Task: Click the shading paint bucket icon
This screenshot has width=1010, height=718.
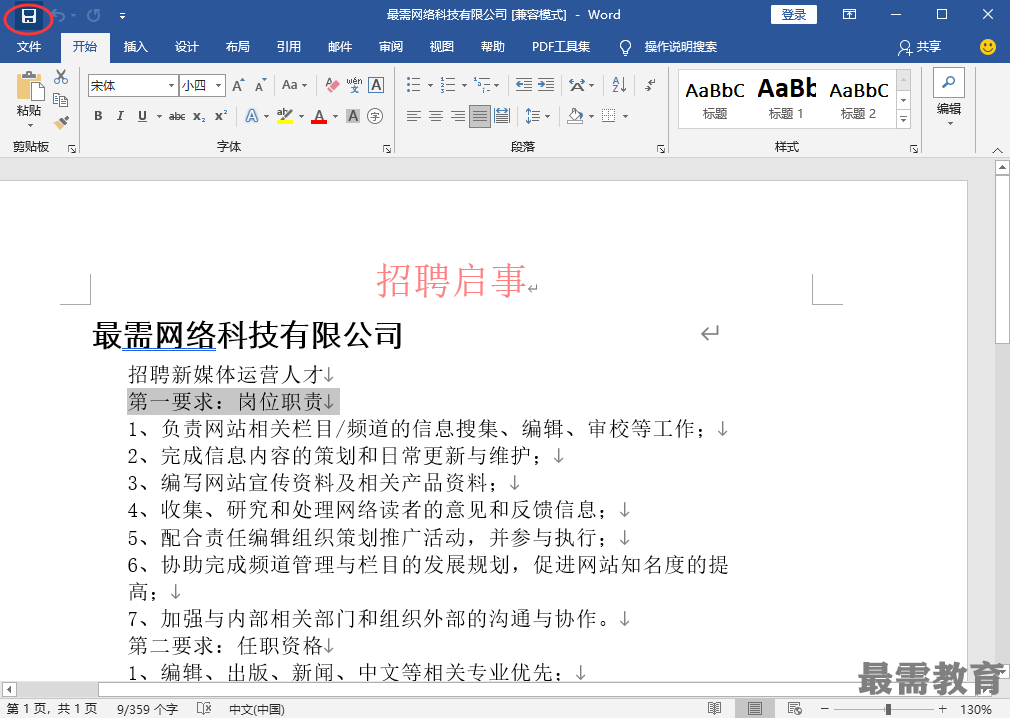Action: click(575, 116)
